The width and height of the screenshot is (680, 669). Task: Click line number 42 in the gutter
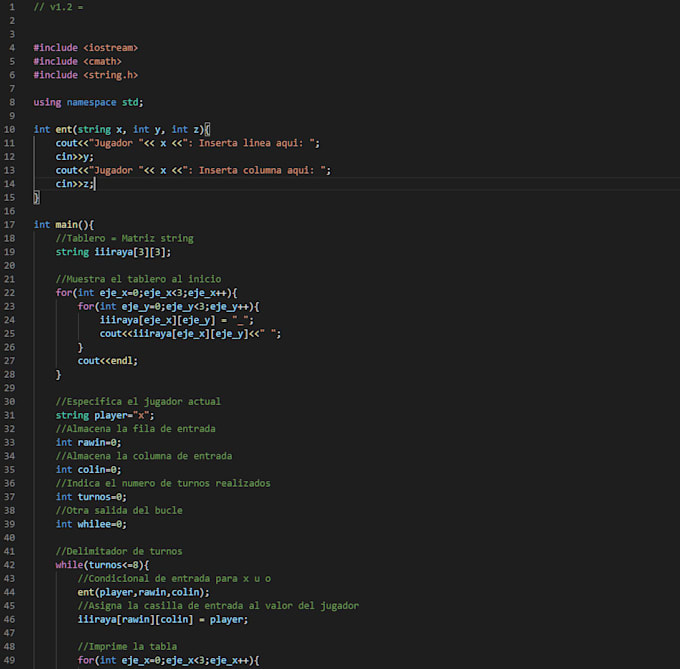[9, 565]
